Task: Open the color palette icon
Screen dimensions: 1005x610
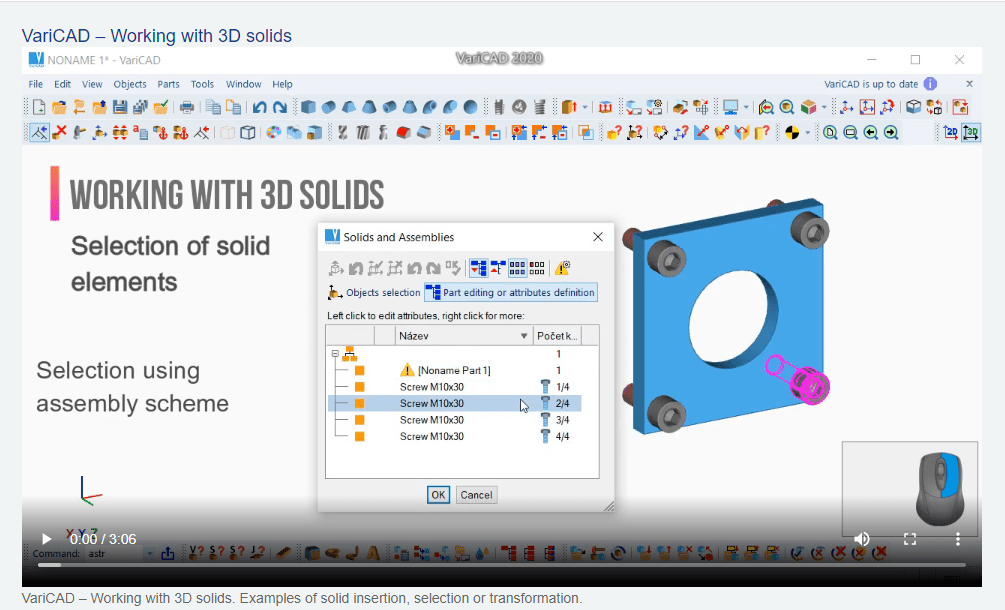Action: 274,133
